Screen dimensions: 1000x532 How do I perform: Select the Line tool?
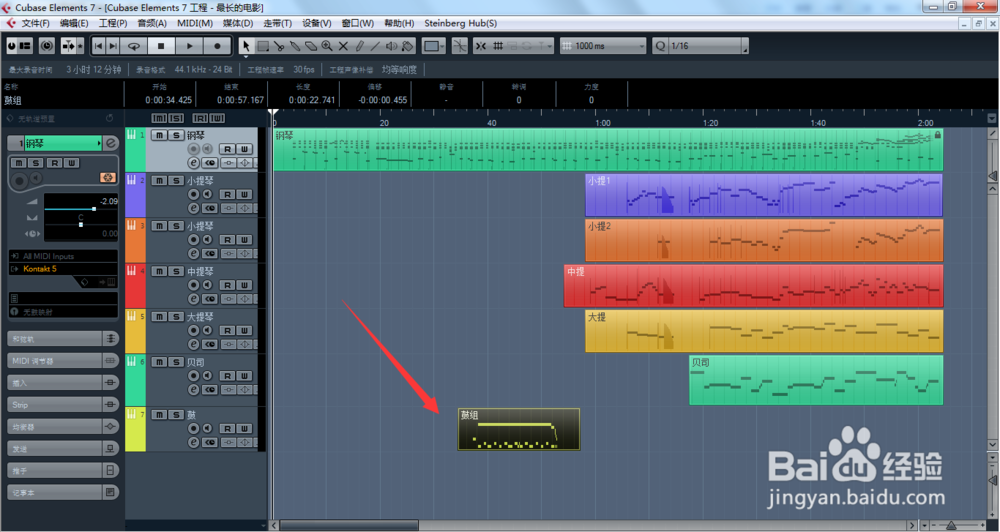click(375, 46)
